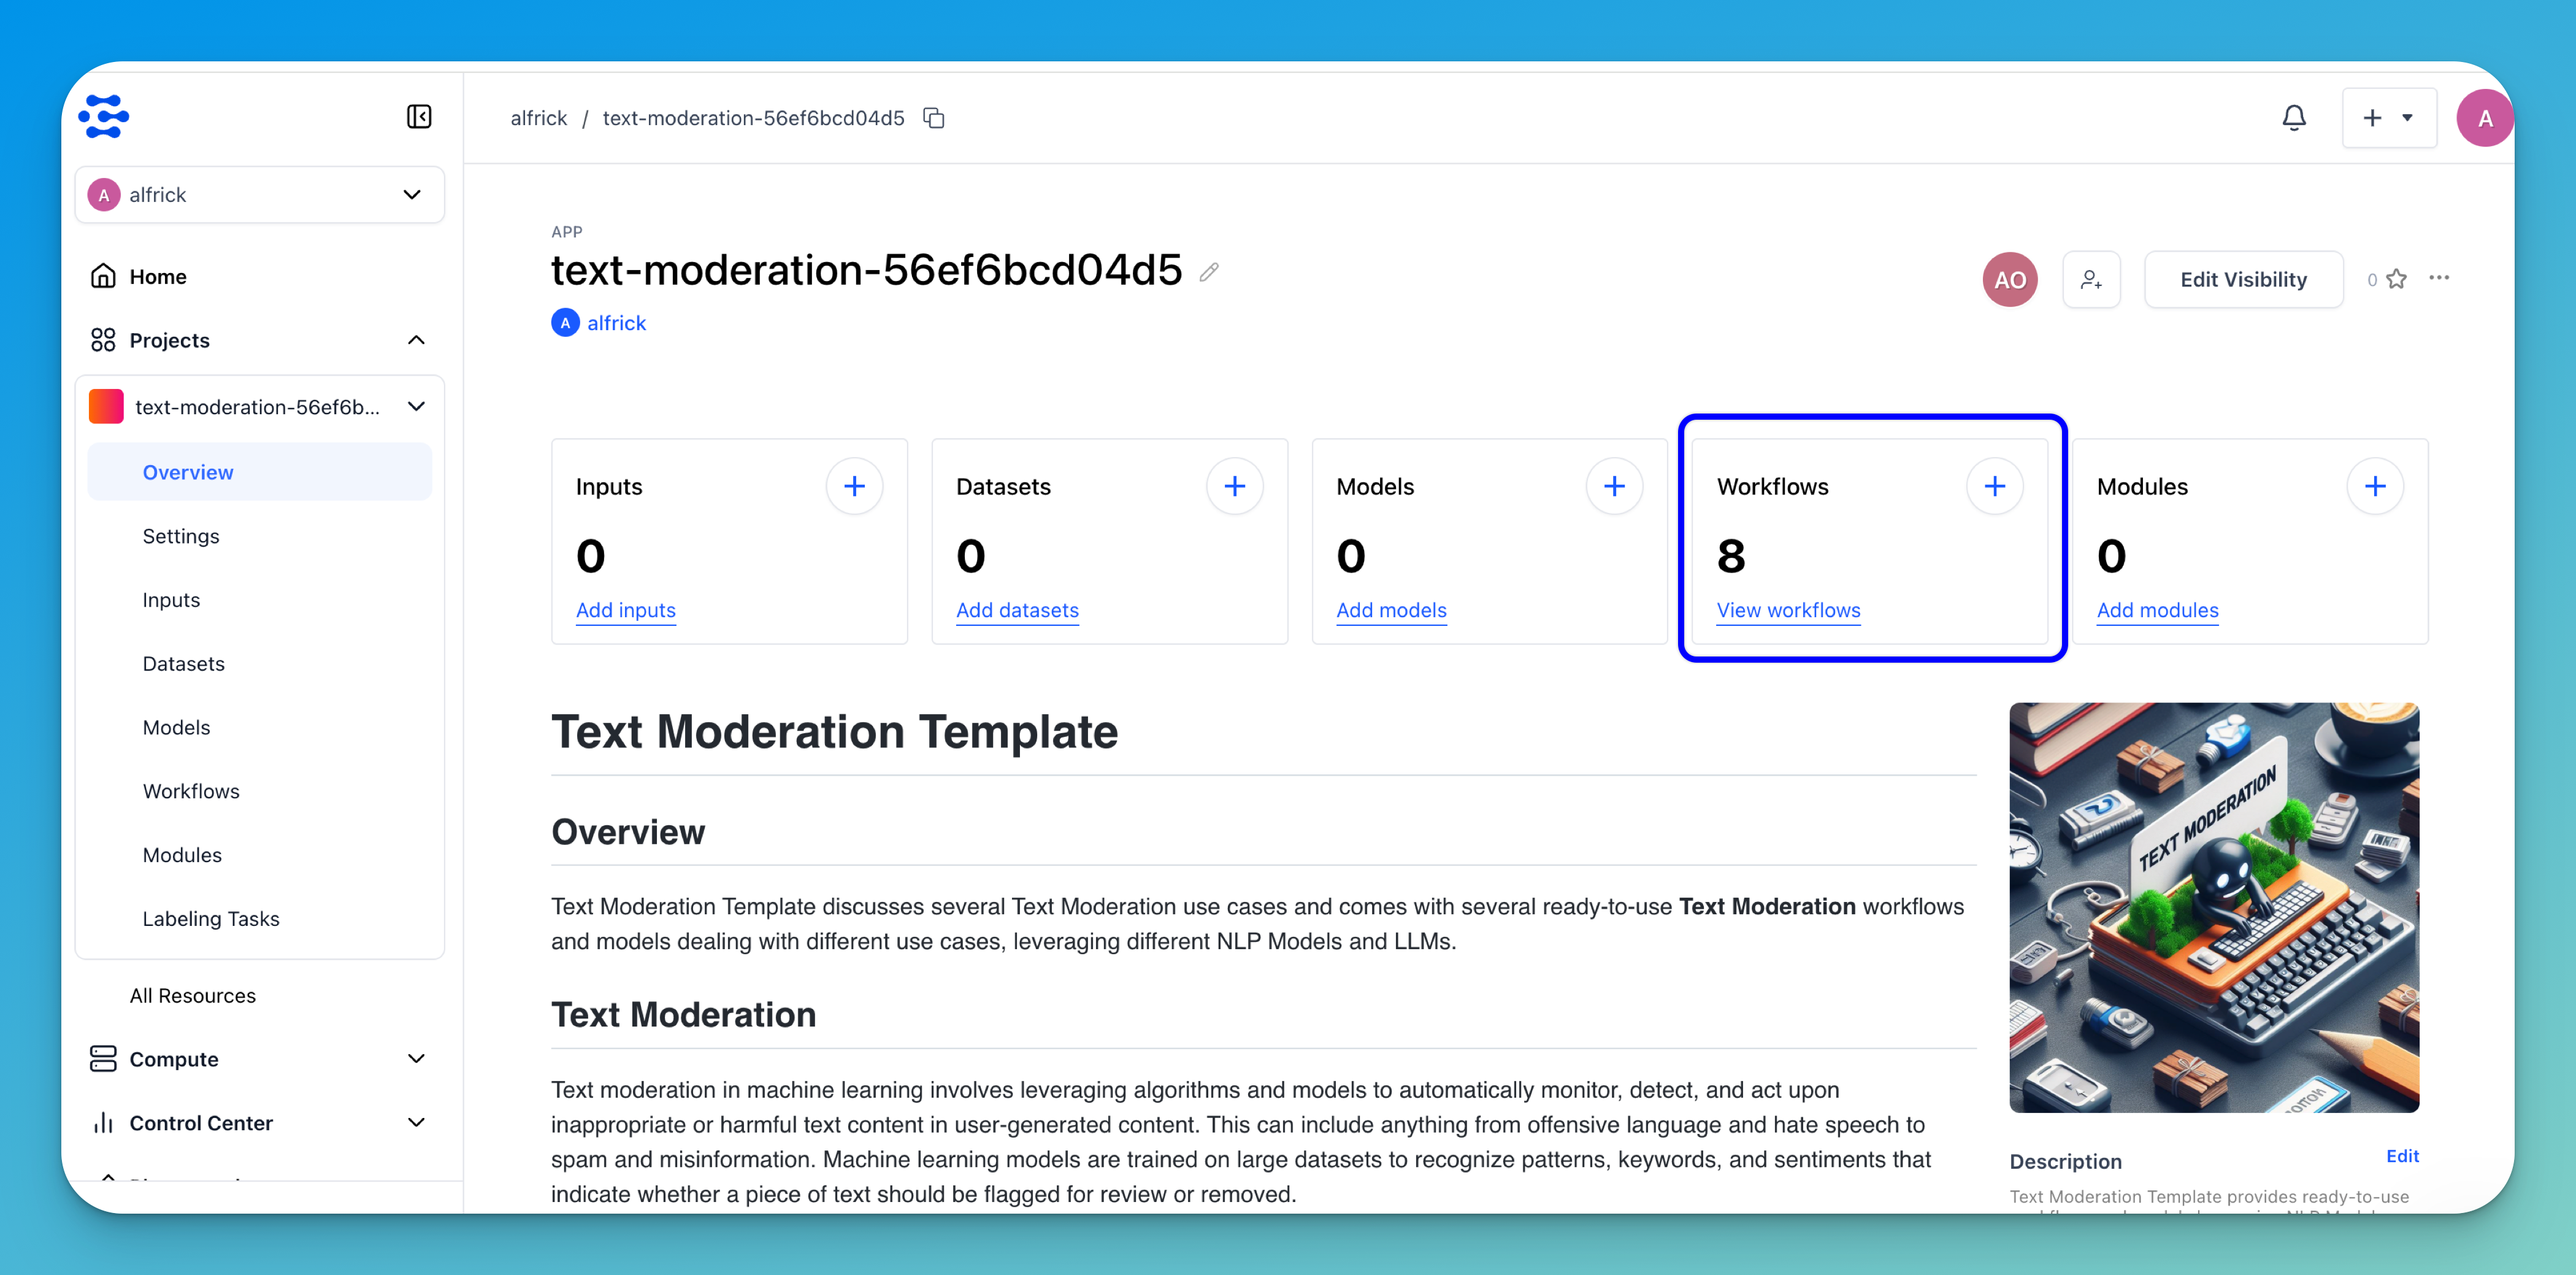
Task: Open Labeling Tasks in the sidebar
Action: [211, 918]
